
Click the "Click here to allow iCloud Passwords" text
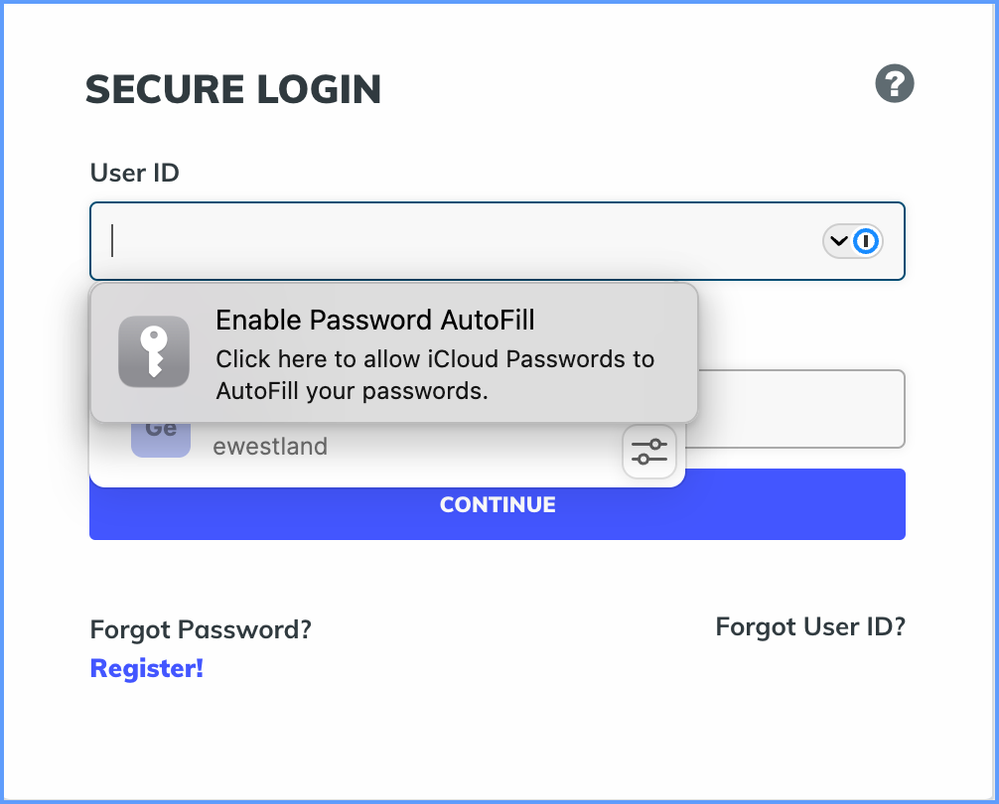(435, 359)
